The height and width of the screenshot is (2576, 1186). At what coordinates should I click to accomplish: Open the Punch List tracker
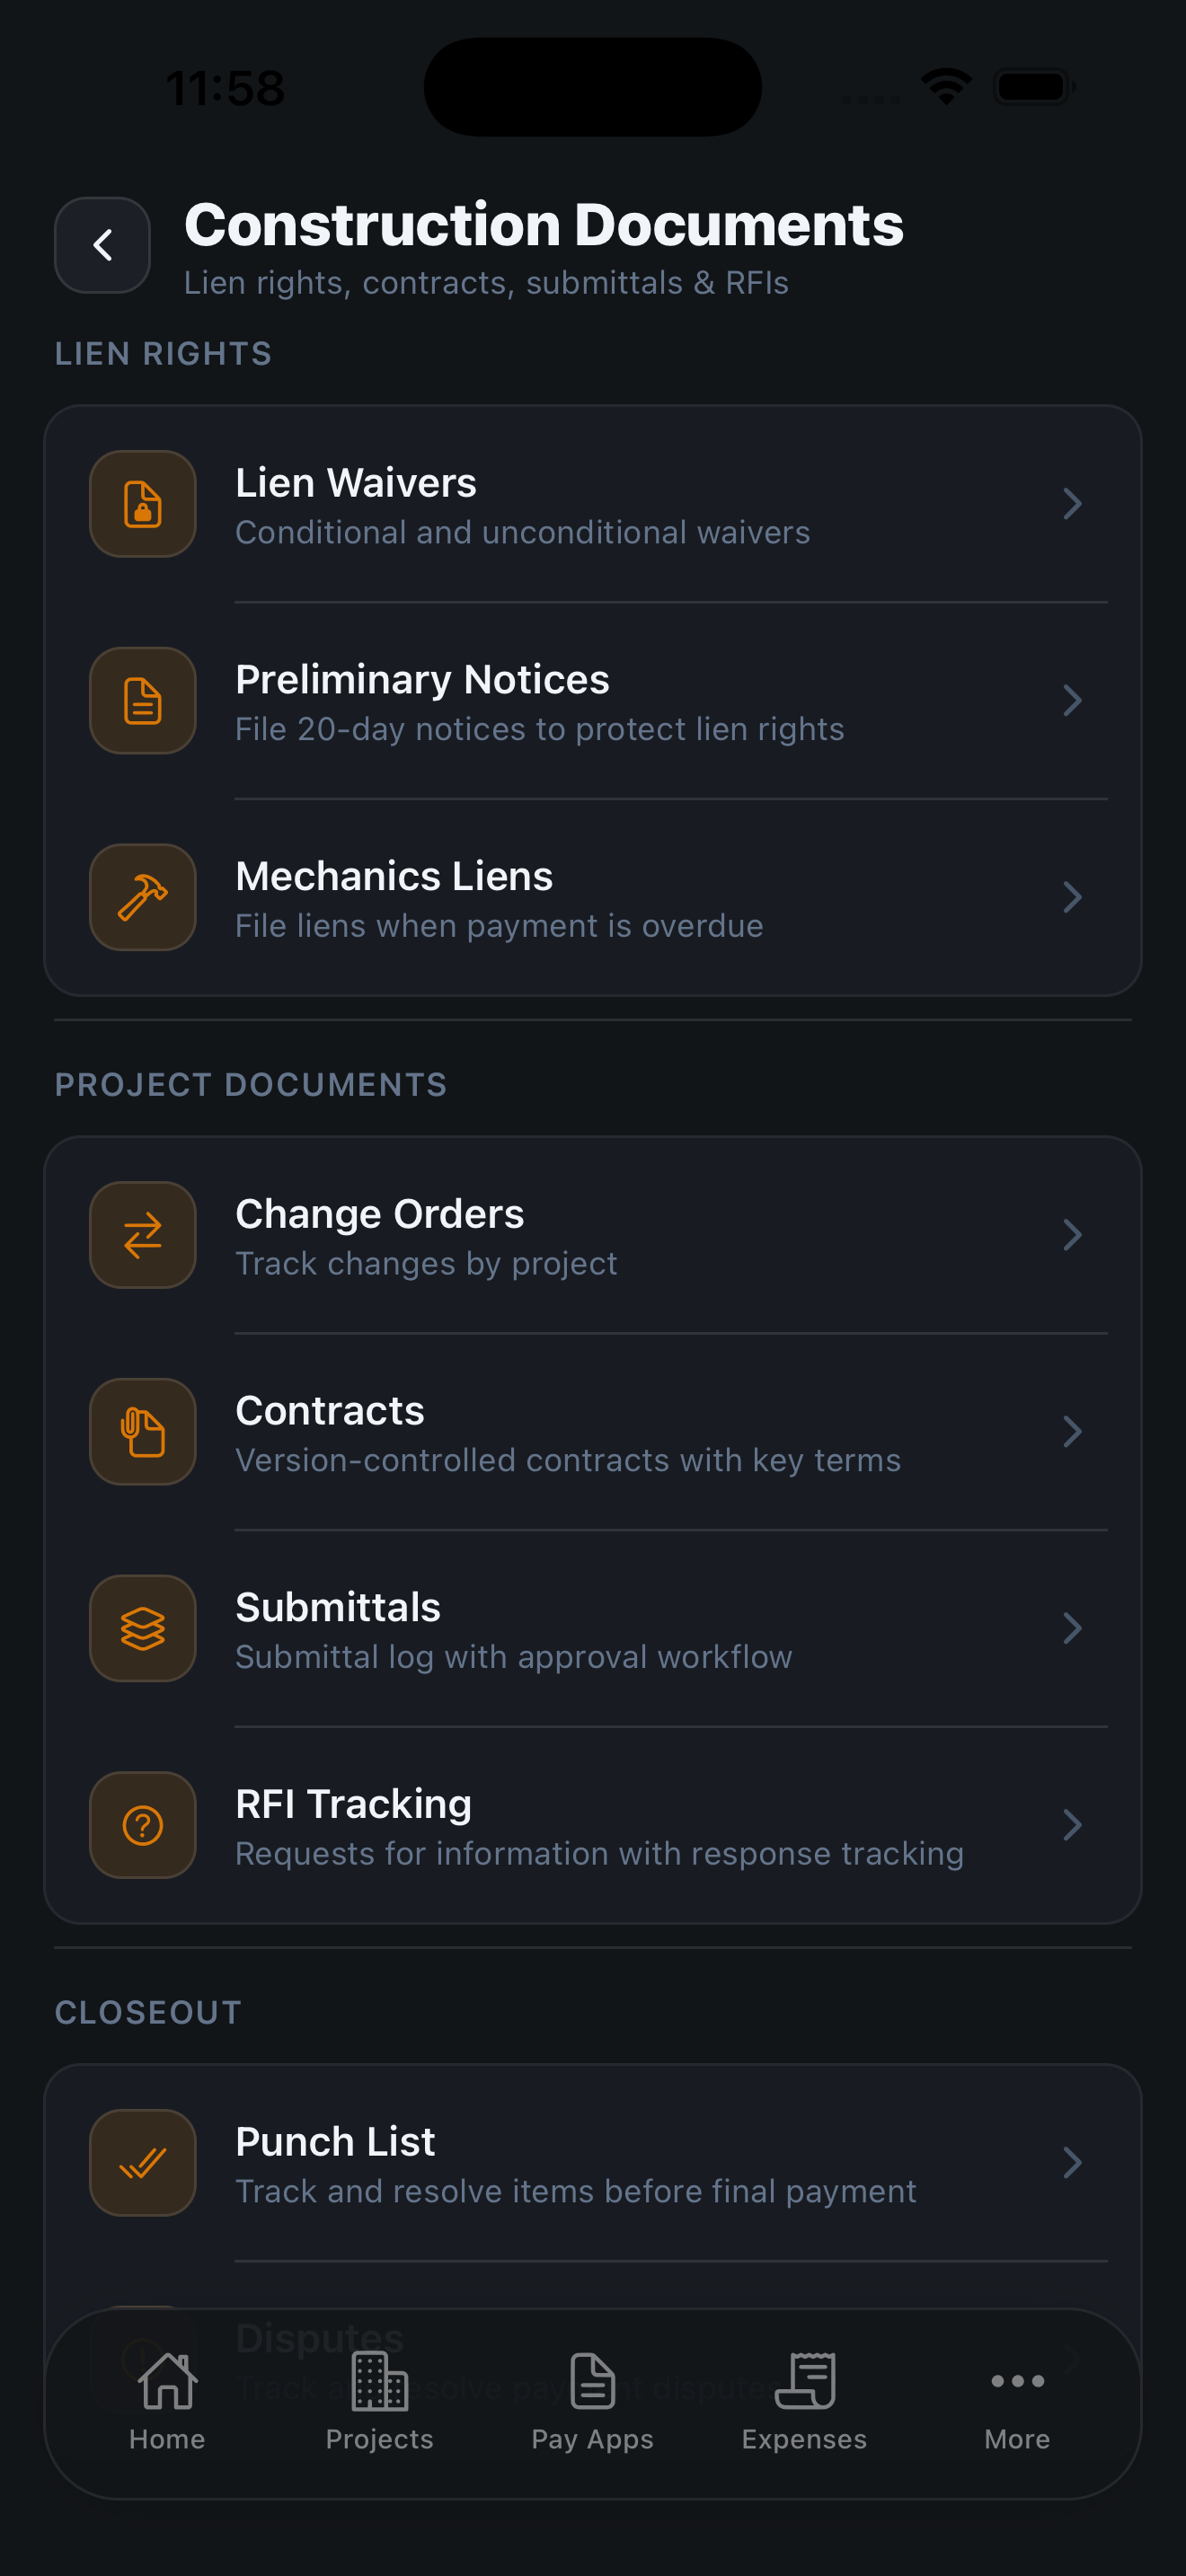point(593,2163)
